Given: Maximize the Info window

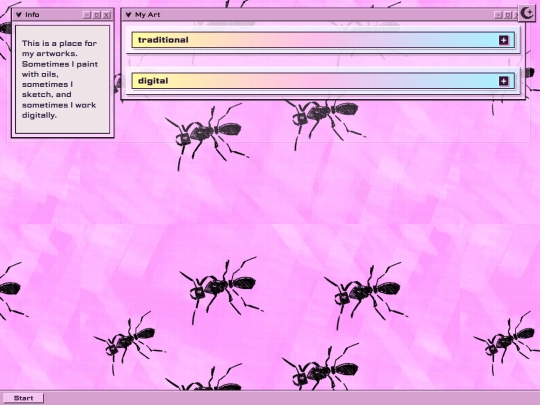Looking at the screenshot, I should 97,15.
